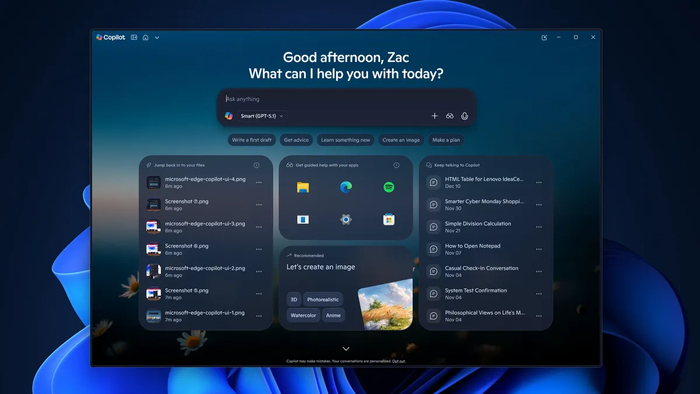Show info for Get guided help with your apps
The width and height of the screenshot is (700, 394).
click(x=396, y=165)
